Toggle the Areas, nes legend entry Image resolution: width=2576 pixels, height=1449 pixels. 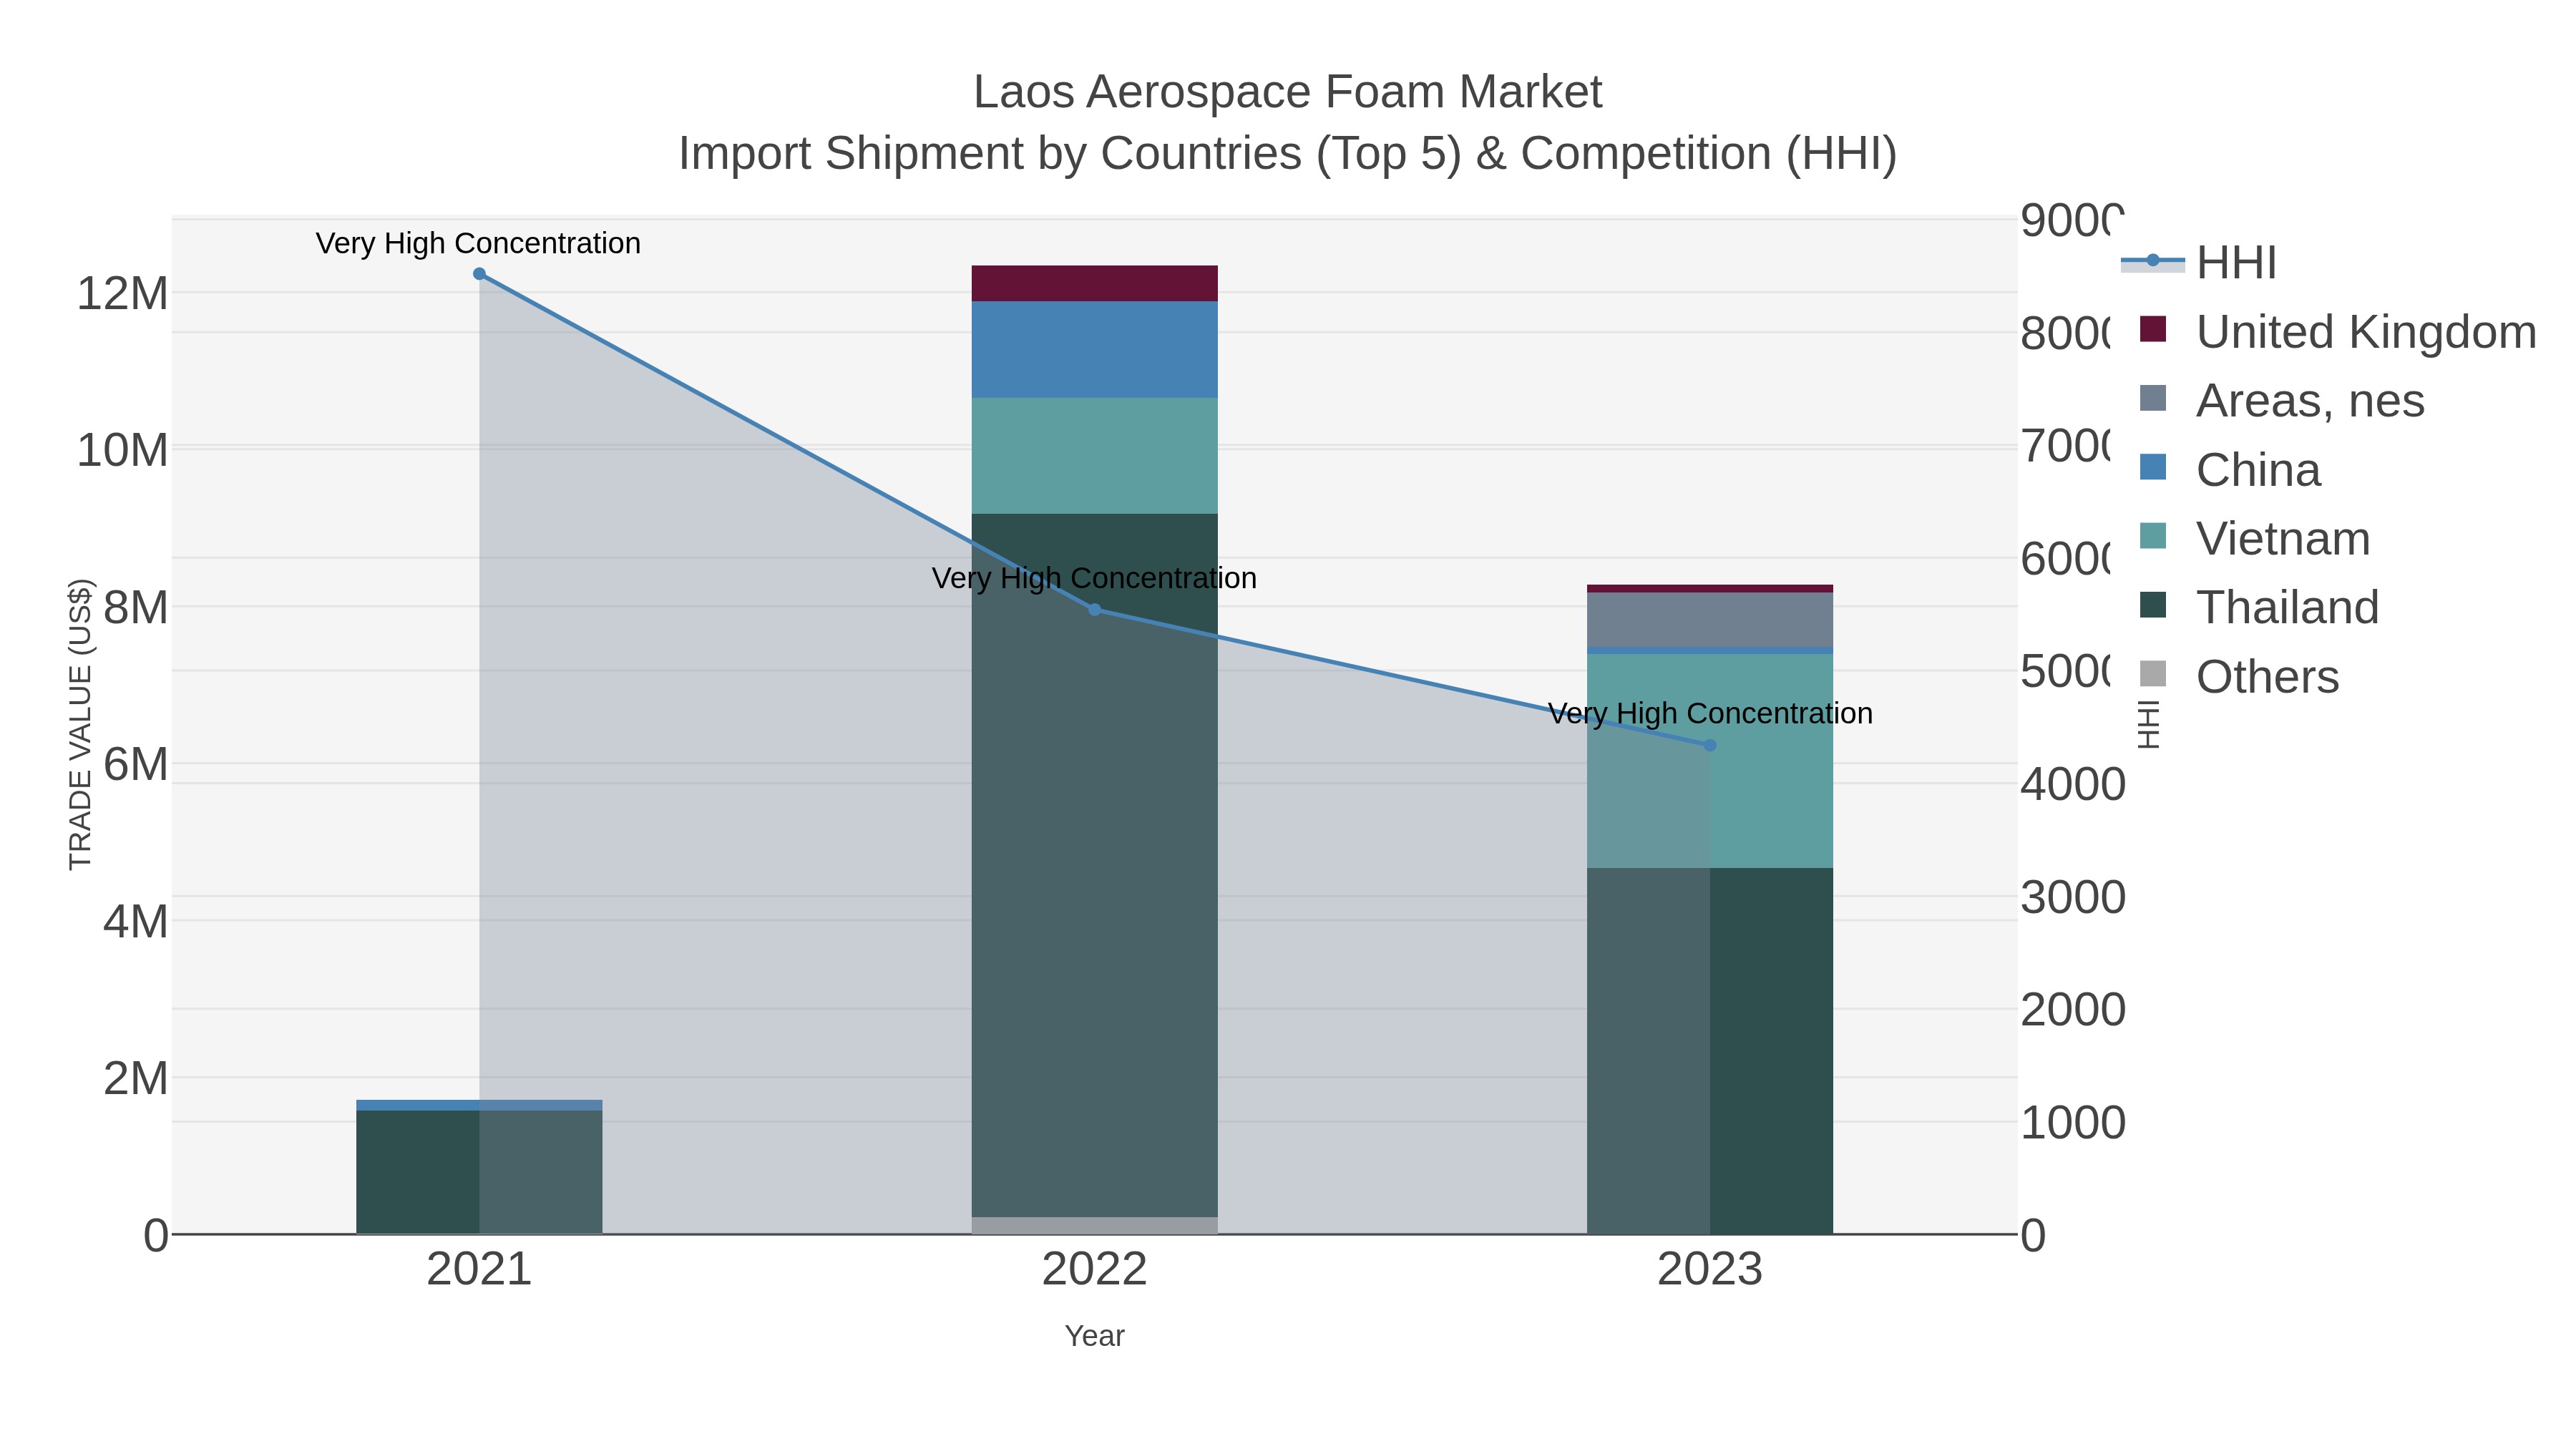[2281, 401]
